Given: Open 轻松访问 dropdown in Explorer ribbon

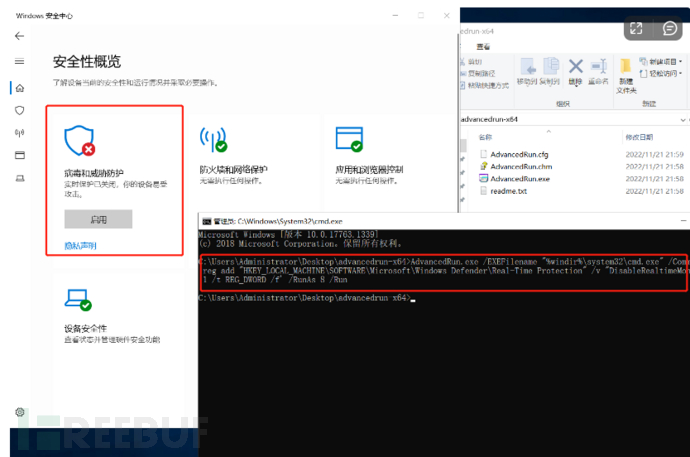Looking at the screenshot, I should pyautogui.click(x=661, y=73).
